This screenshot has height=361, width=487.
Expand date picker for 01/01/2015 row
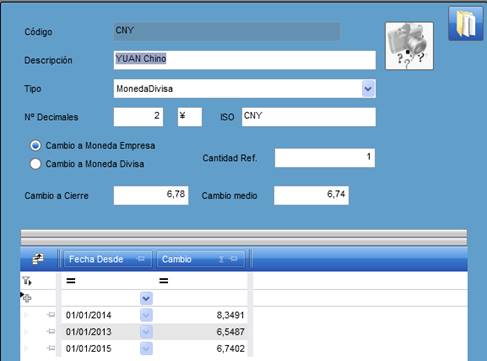[x=146, y=349]
